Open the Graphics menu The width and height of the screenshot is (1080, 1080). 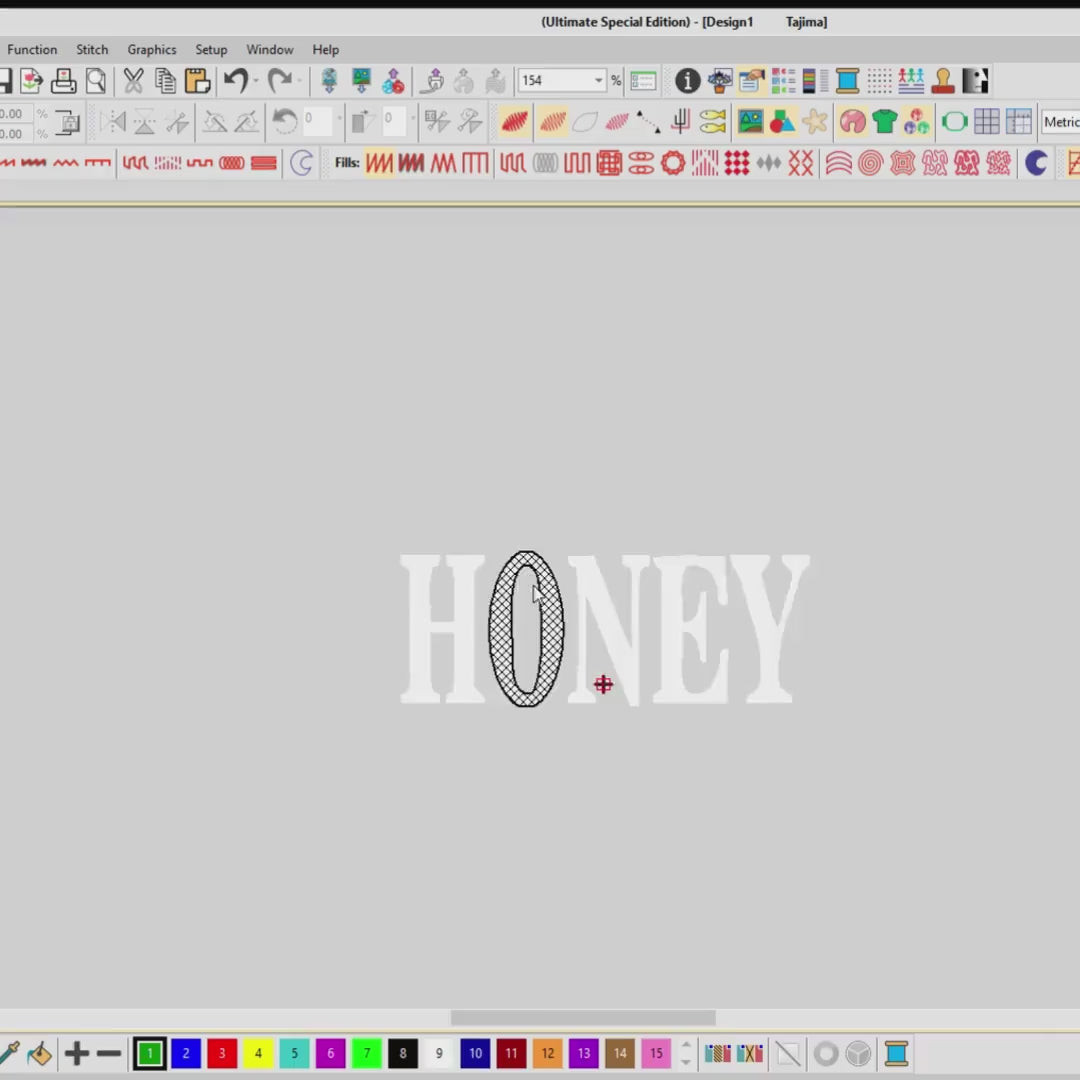click(152, 49)
